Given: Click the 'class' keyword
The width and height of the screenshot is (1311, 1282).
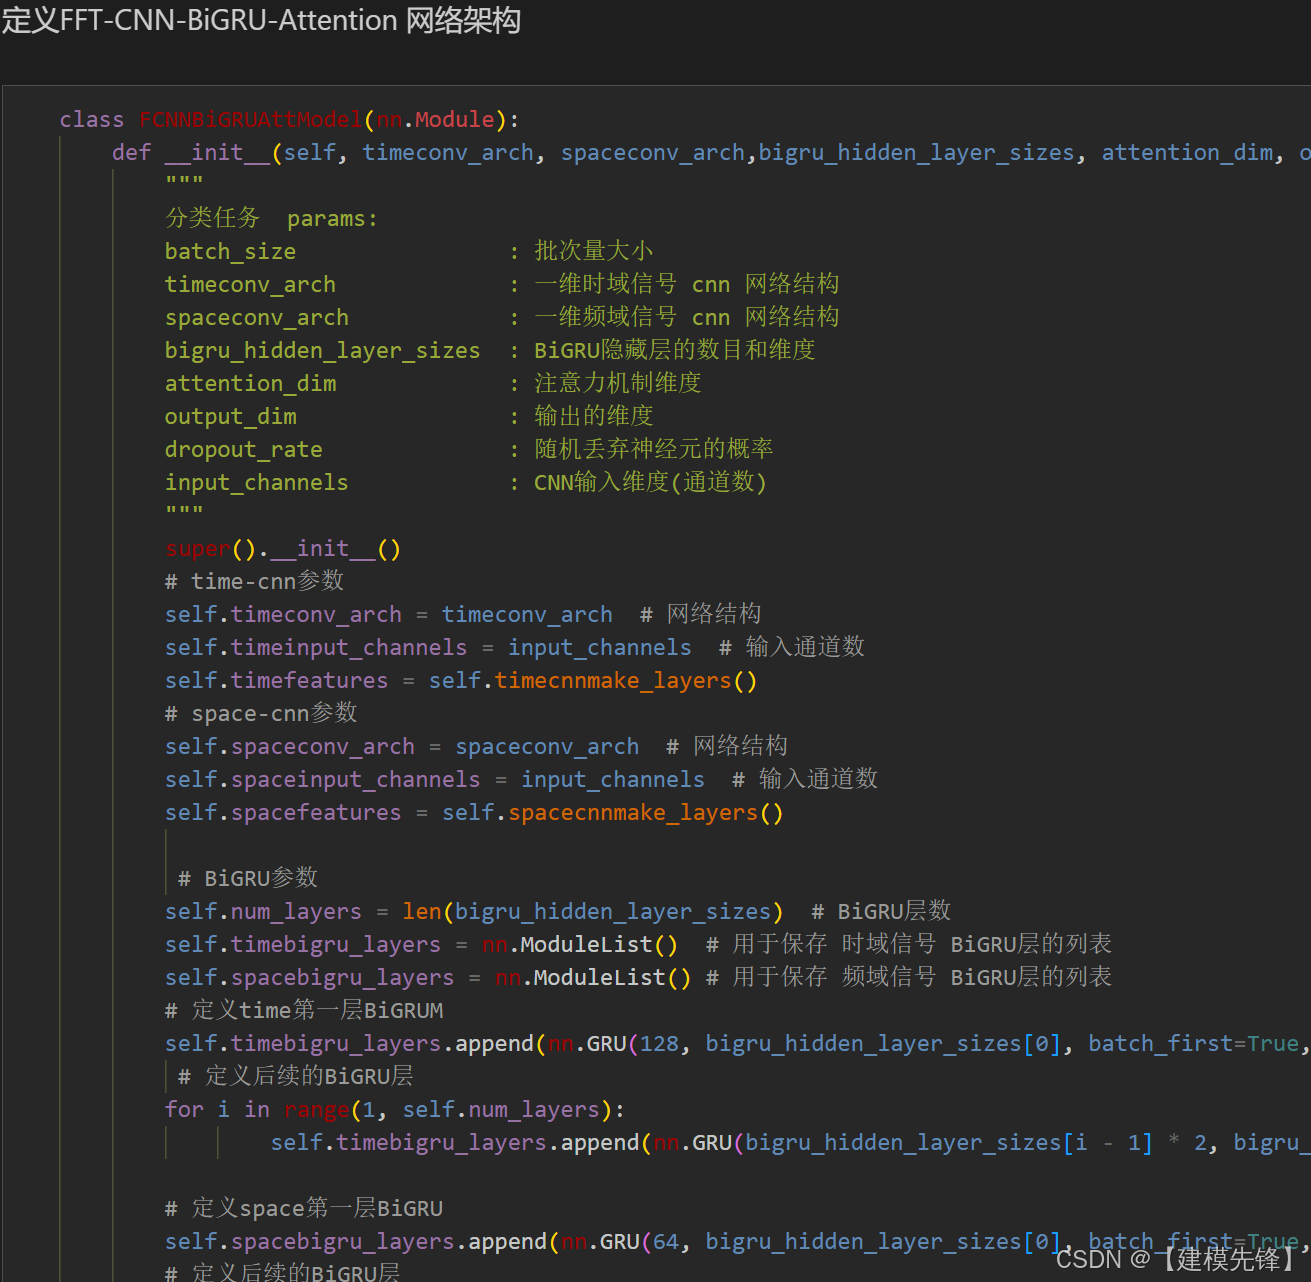Looking at the screenshot, I should click(91, 120).
